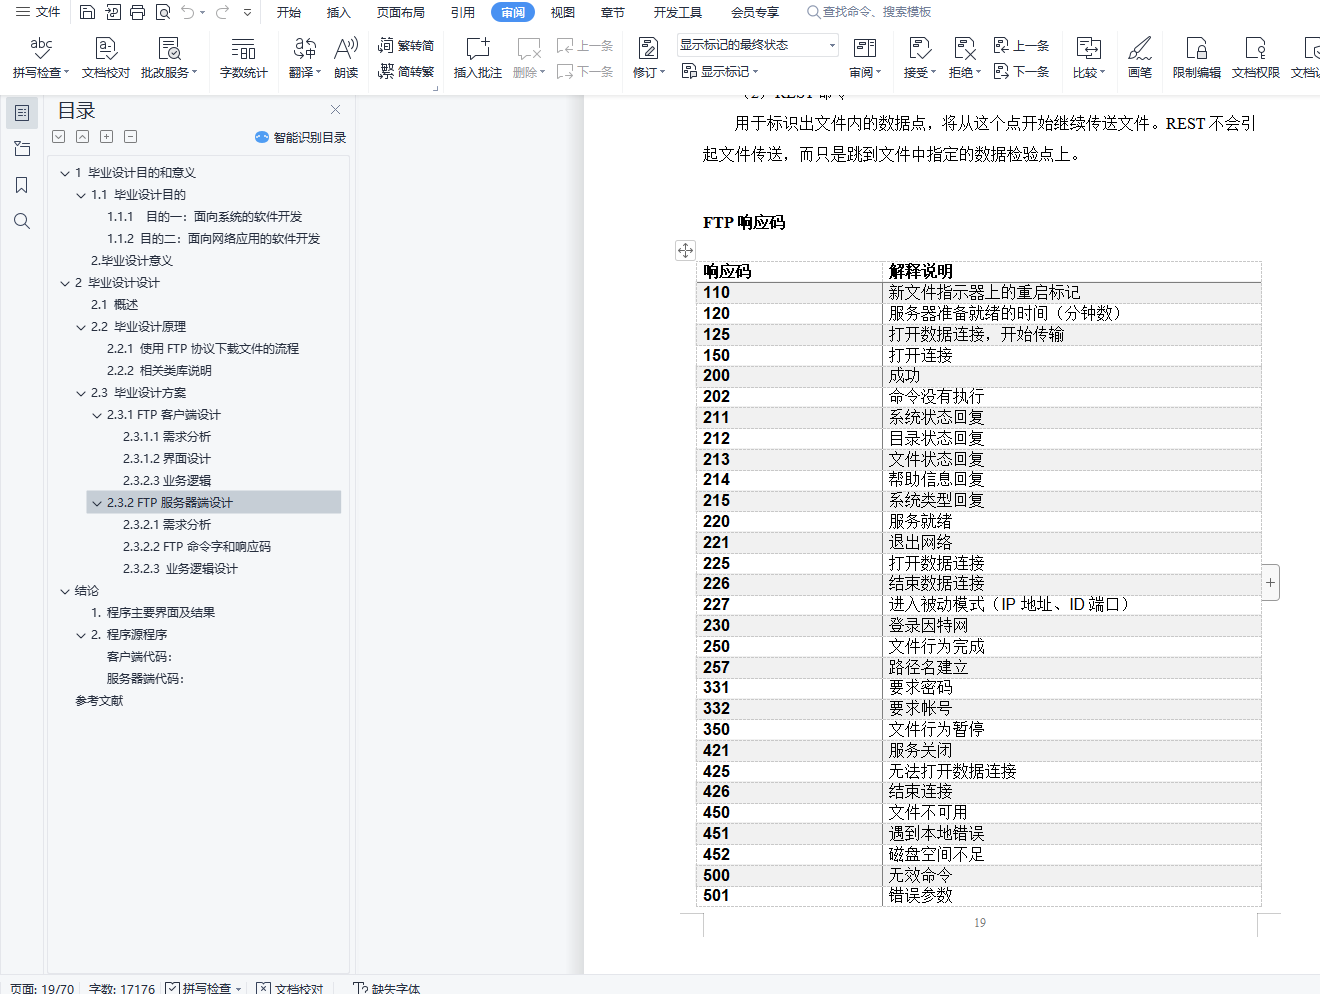The height and width of the screenshot is (994, 1320).
Task: Click the 修订 track changes icon
Action: coord(648,48)
